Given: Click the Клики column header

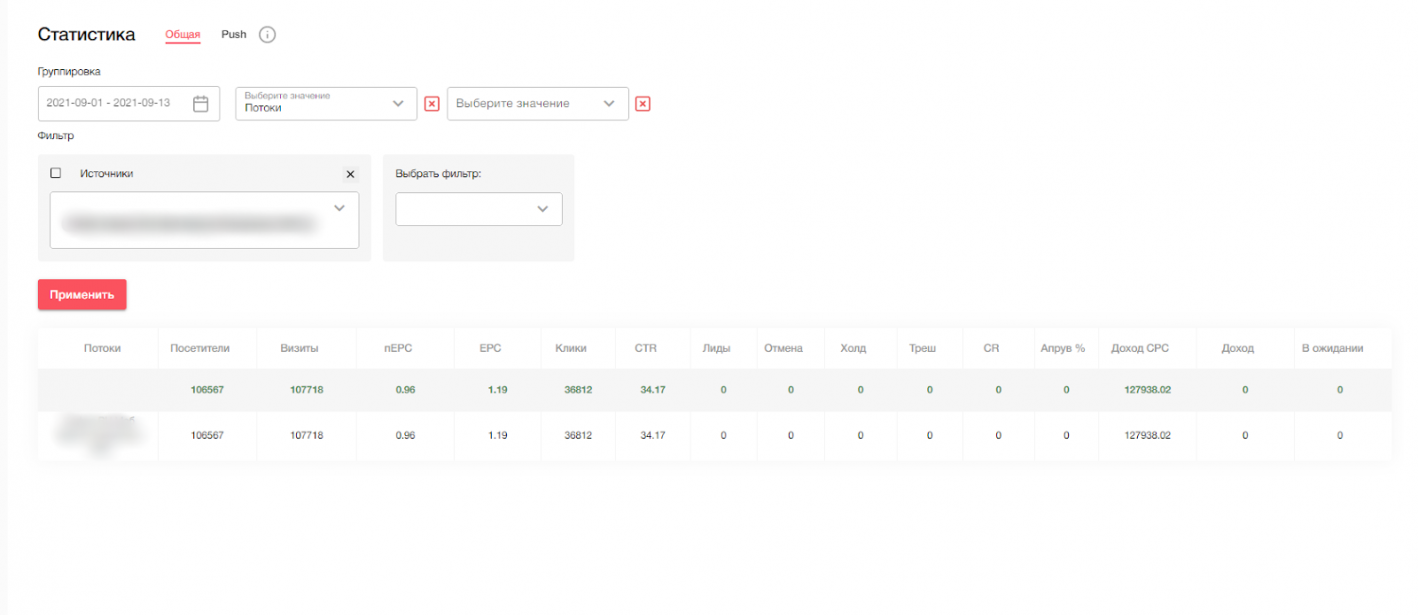Looking at the screenshot, I should click(571, 349).
